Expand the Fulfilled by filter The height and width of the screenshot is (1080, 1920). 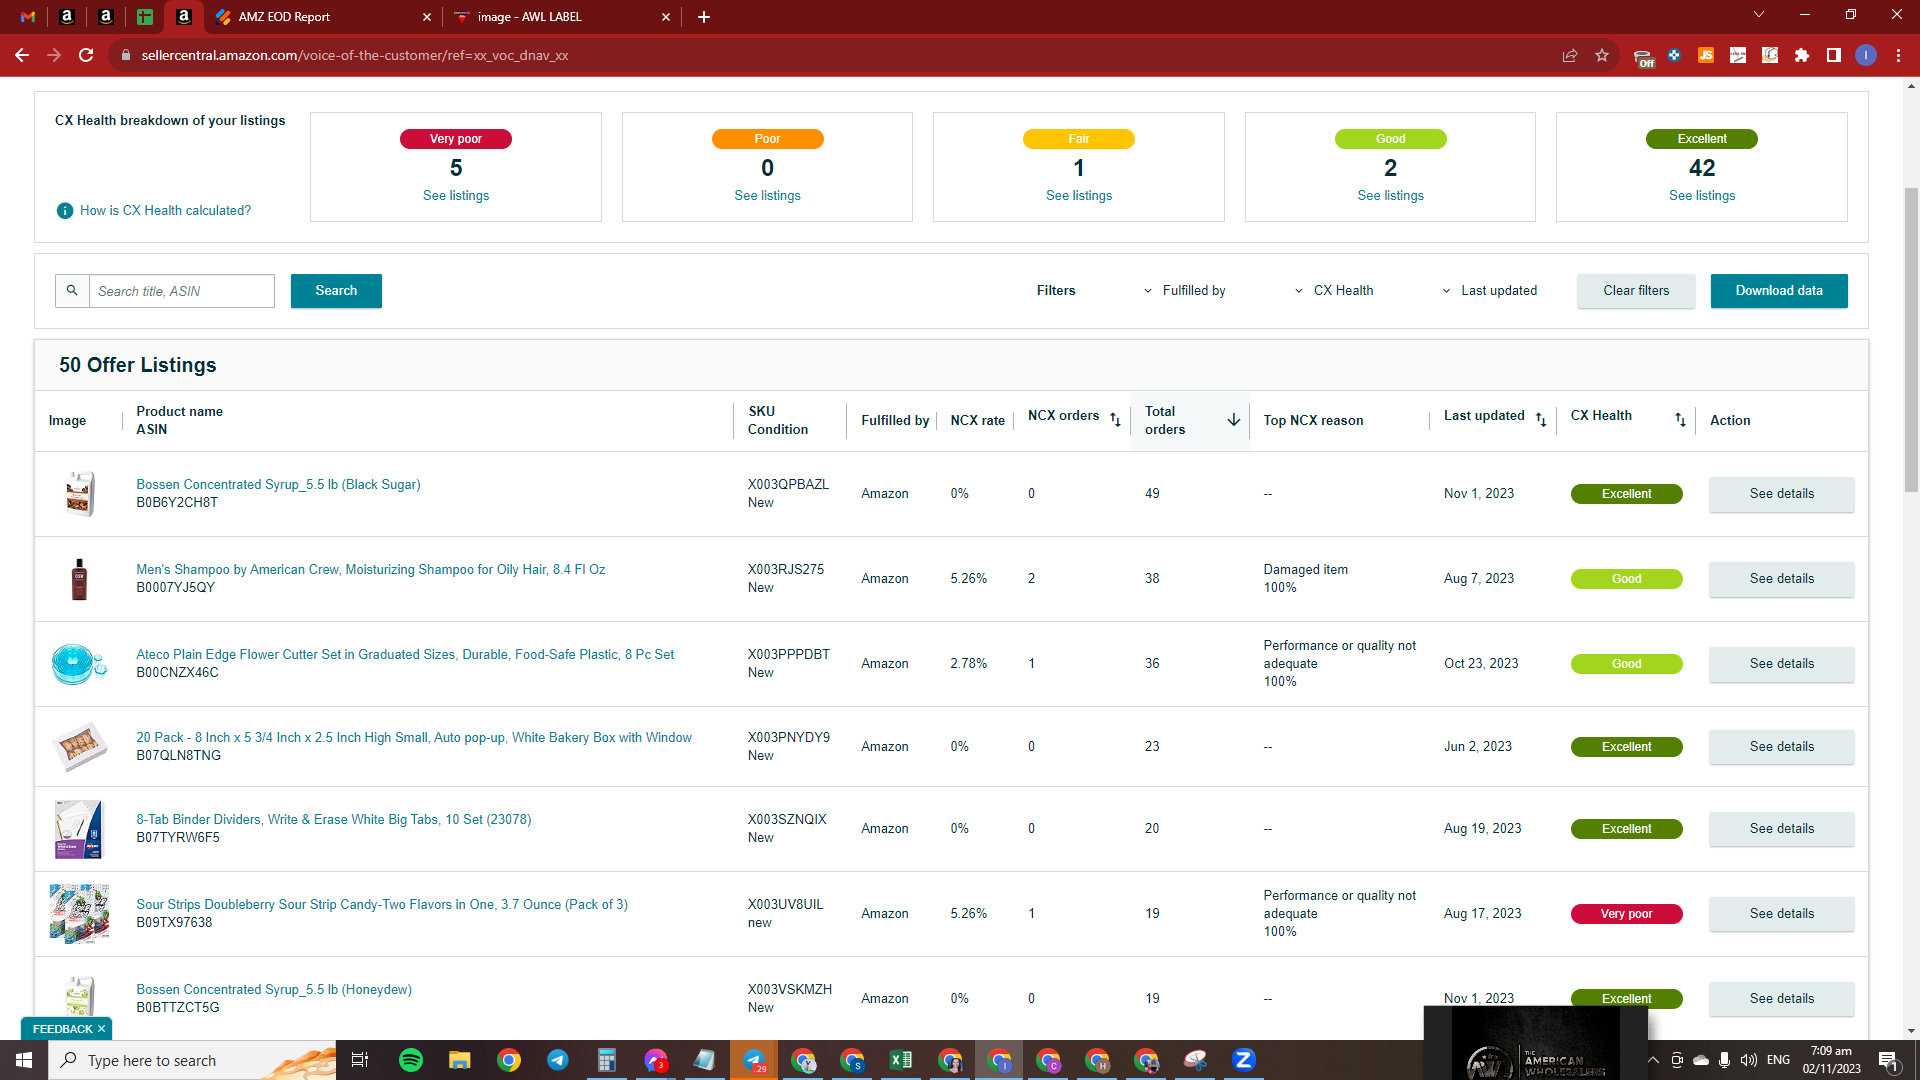[1185, 291]
